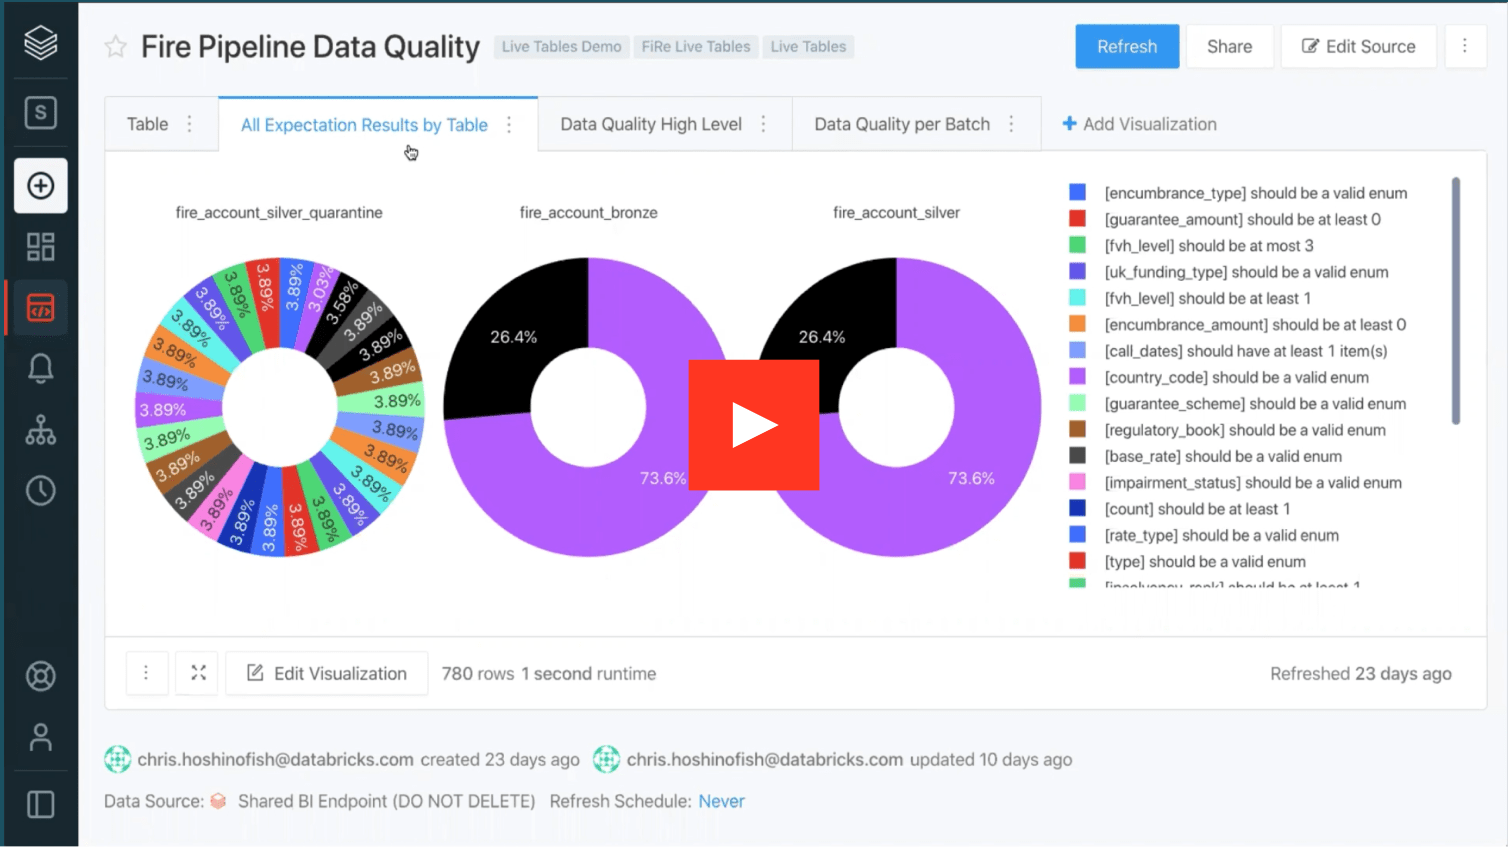
Task: Open kebab menu beside the fullscreen icon
Action: (146, 673)
